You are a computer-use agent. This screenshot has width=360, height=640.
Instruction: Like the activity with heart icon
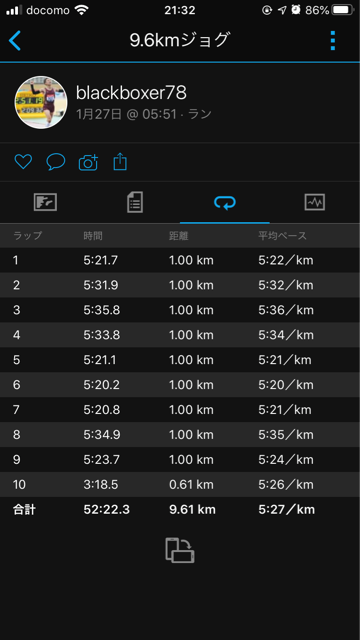click(x=23, y=162)
